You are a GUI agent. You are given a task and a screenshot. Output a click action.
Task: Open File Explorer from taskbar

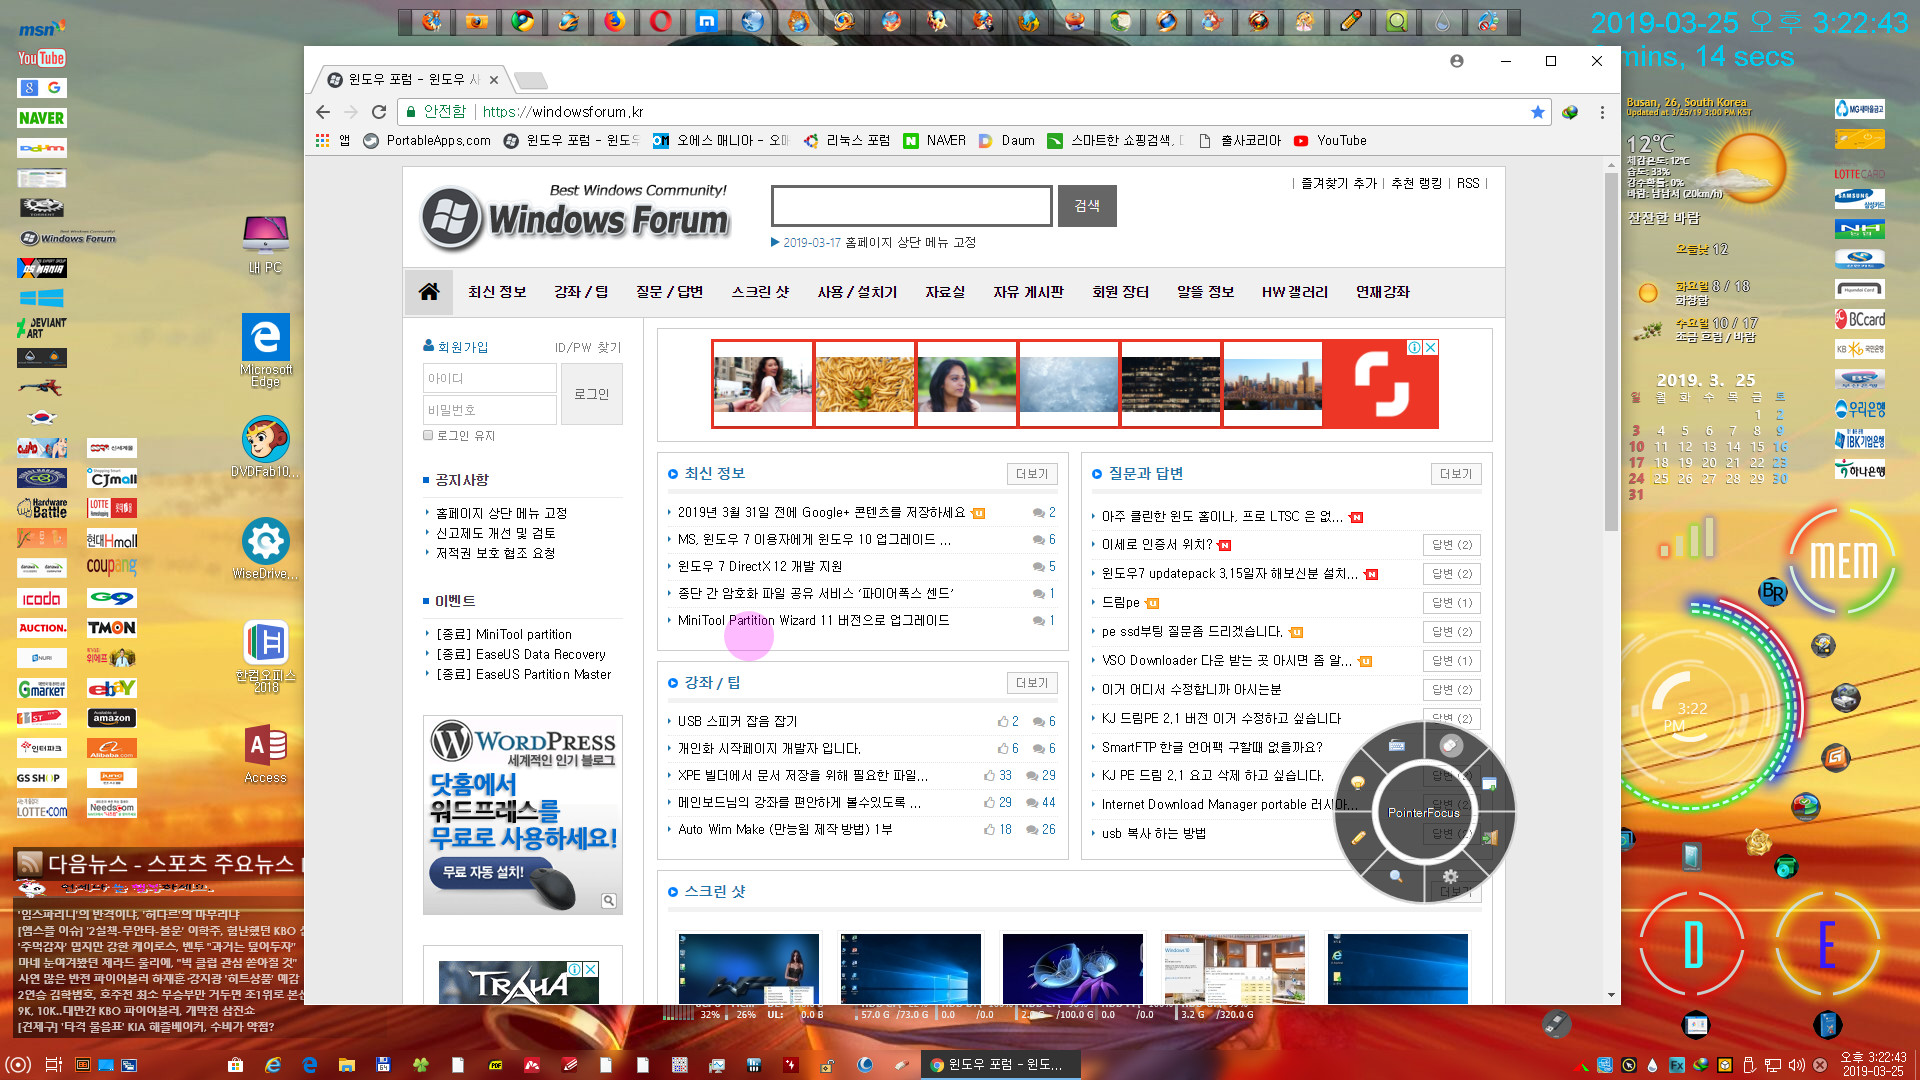[346, 1065]
